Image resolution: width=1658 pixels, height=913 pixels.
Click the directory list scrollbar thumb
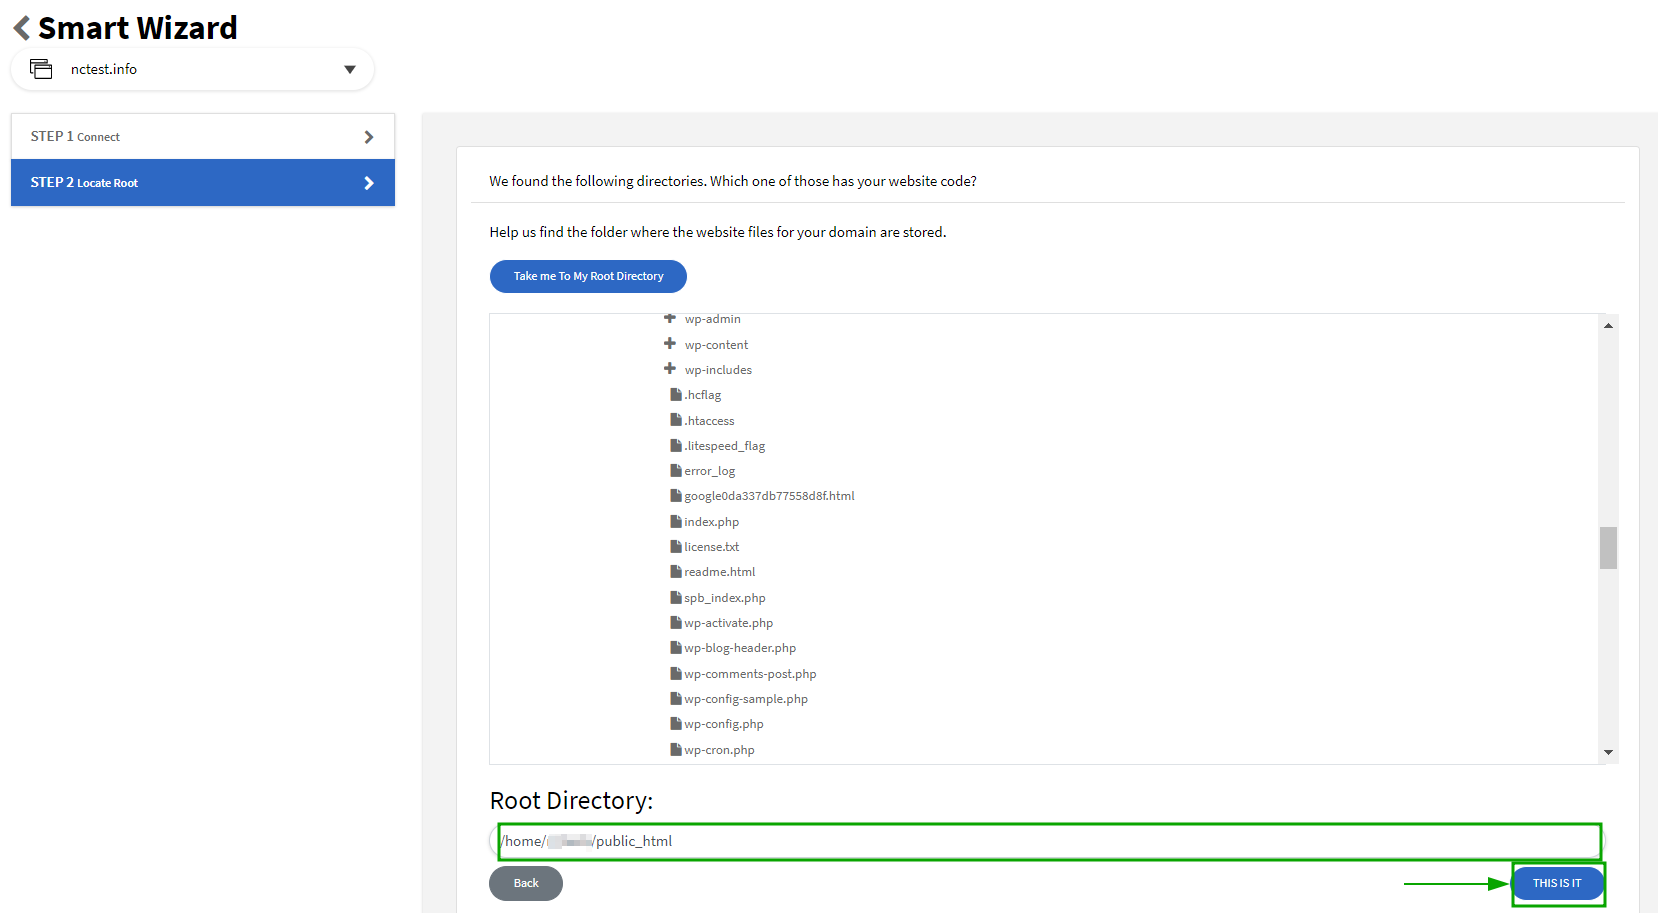coord(1608,548)
